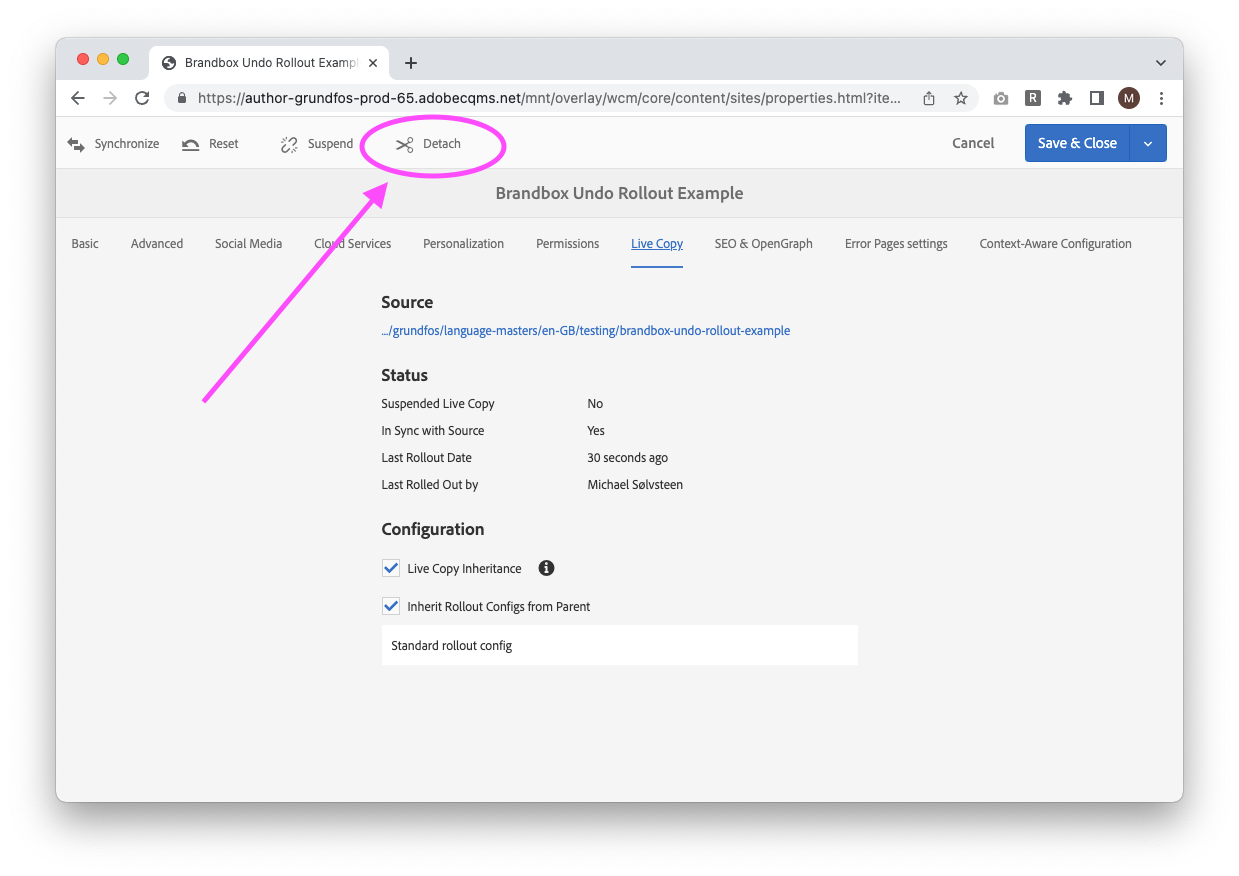Image resolution: width=1239 pixels, height=876 pixels.
Task: Open the M profile avatar
Action: tap(1129, 98)
